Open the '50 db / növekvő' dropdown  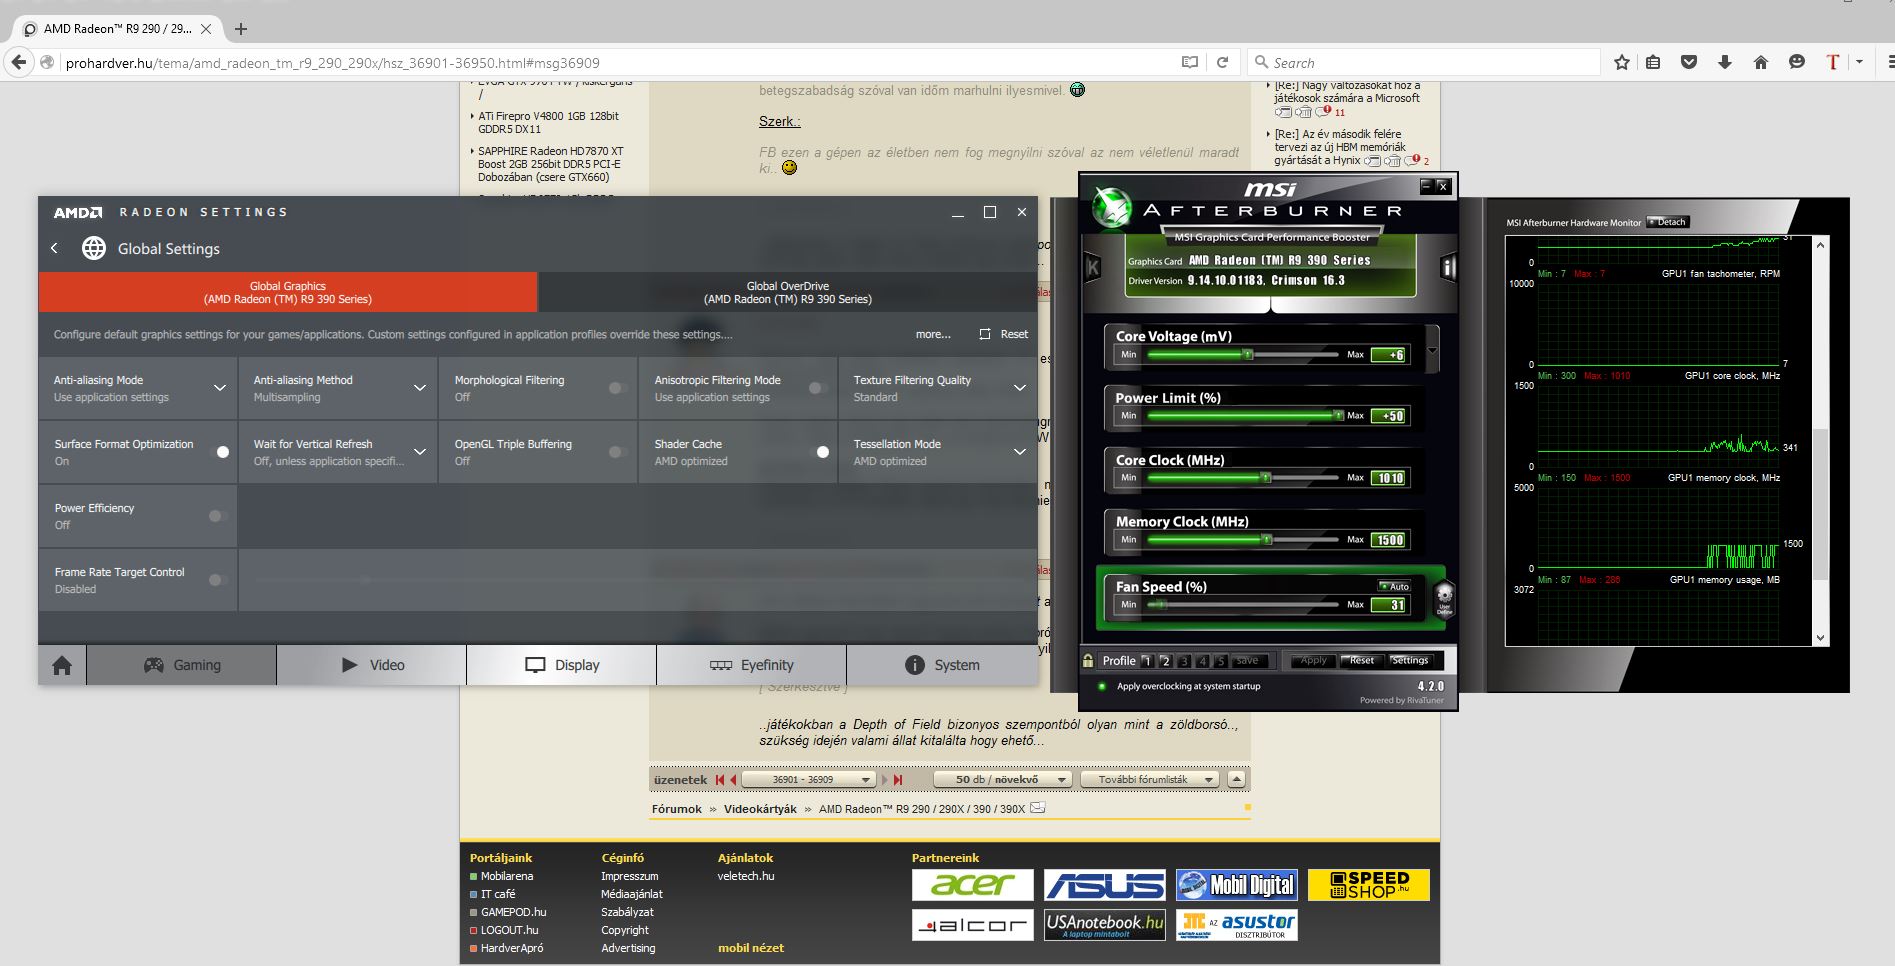click(x=1002, y=779)
